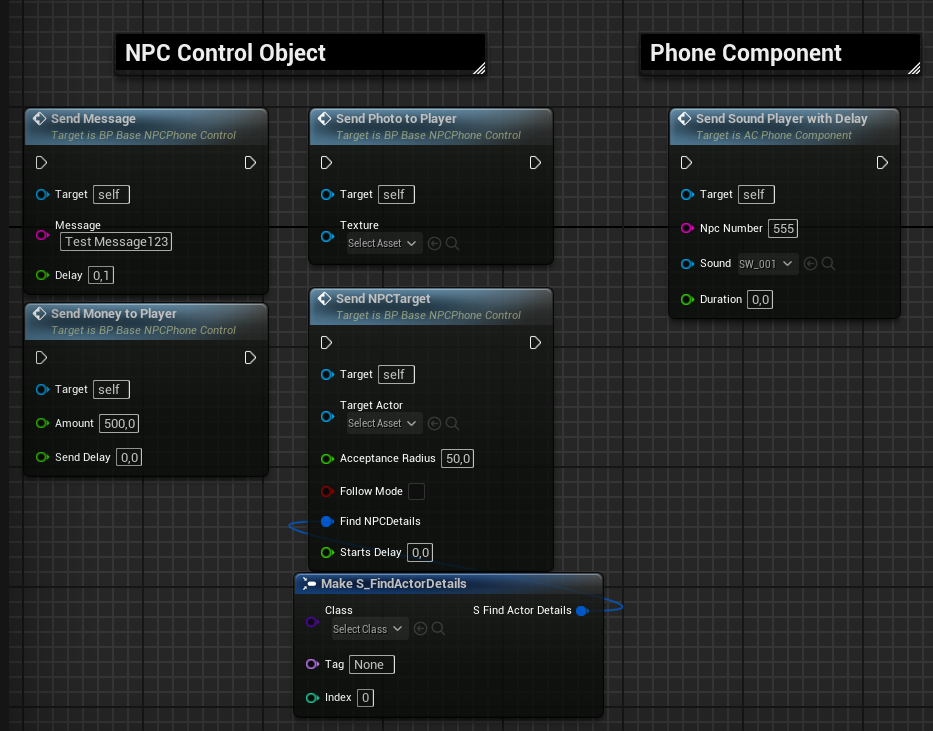Image resolution: width=933 pixels, height=731 pixels.
Task: Click the Amount field showing 500,0
Action: point(120,423)
